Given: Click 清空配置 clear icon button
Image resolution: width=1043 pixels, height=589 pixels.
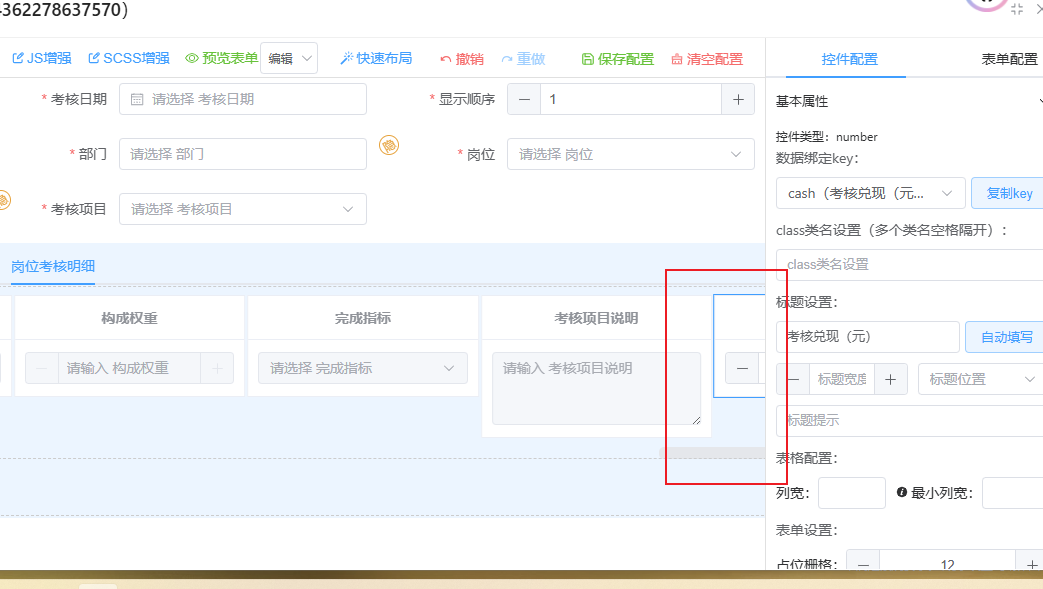Looking at the screenshot, I should point(707,59).
